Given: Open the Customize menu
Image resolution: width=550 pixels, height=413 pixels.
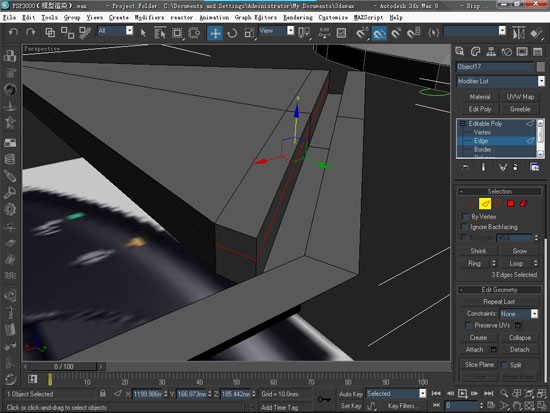Looking at the screenshot, I should [333, 17].
